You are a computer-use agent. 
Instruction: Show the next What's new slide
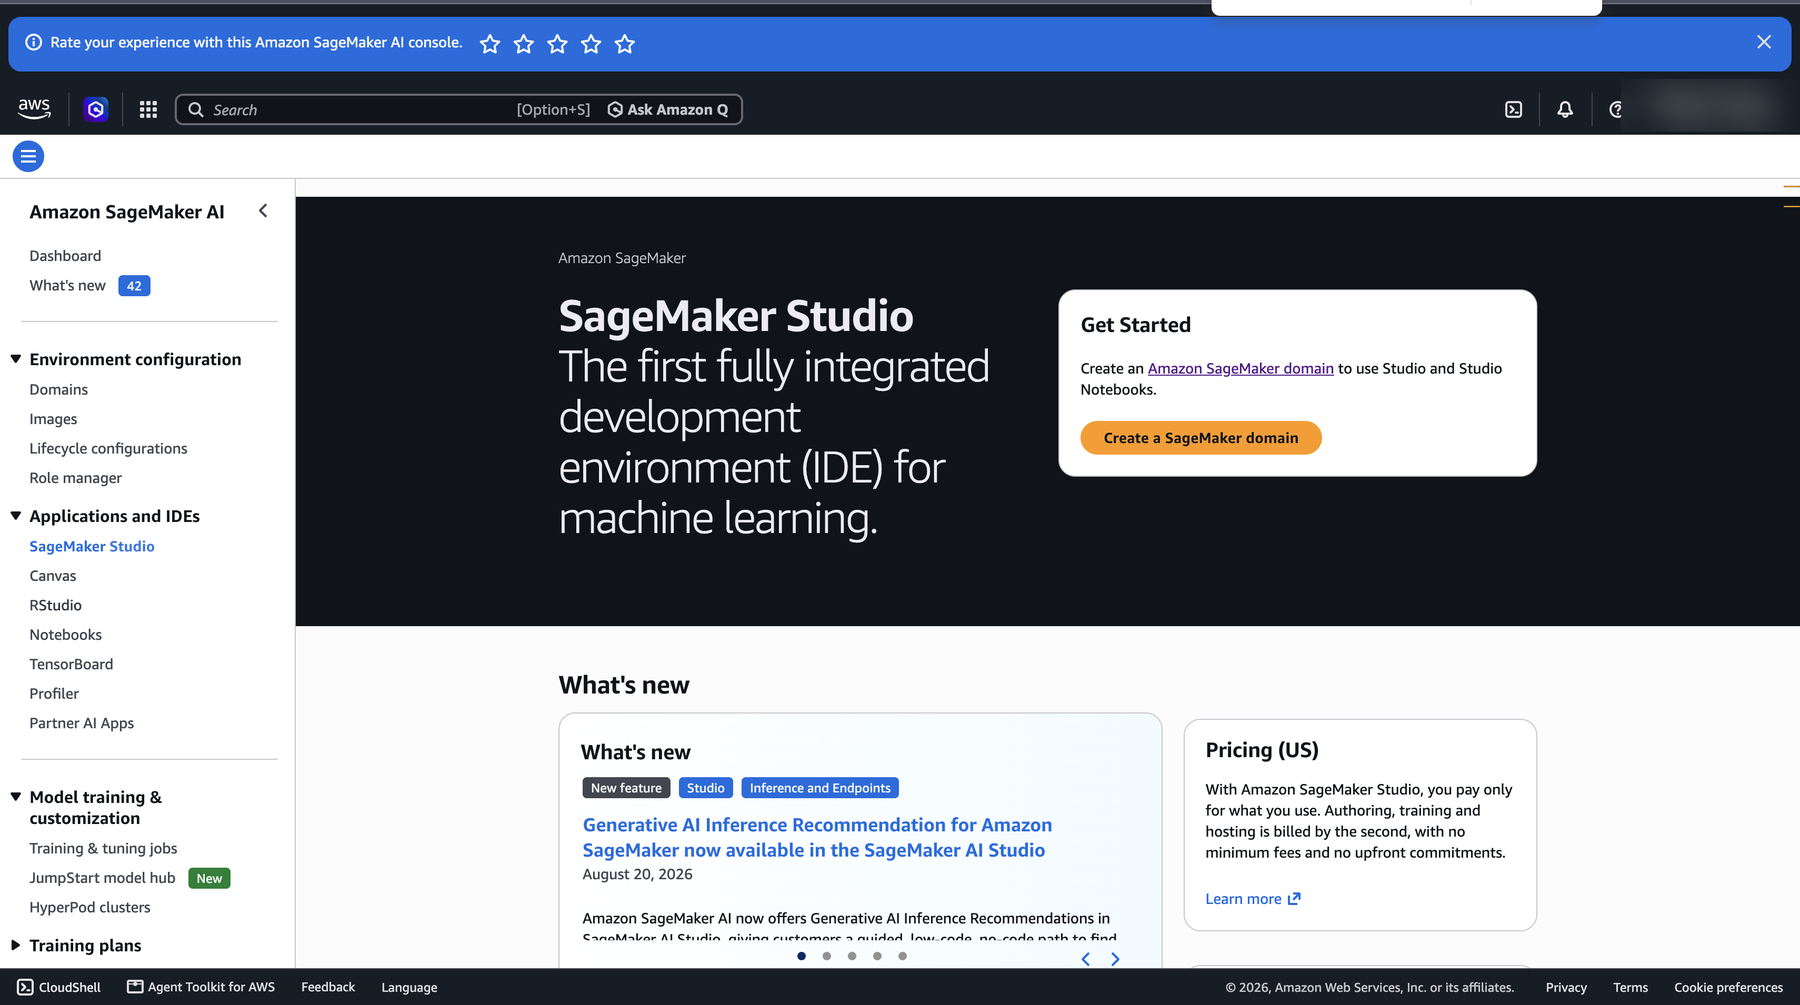[1115, 959]
